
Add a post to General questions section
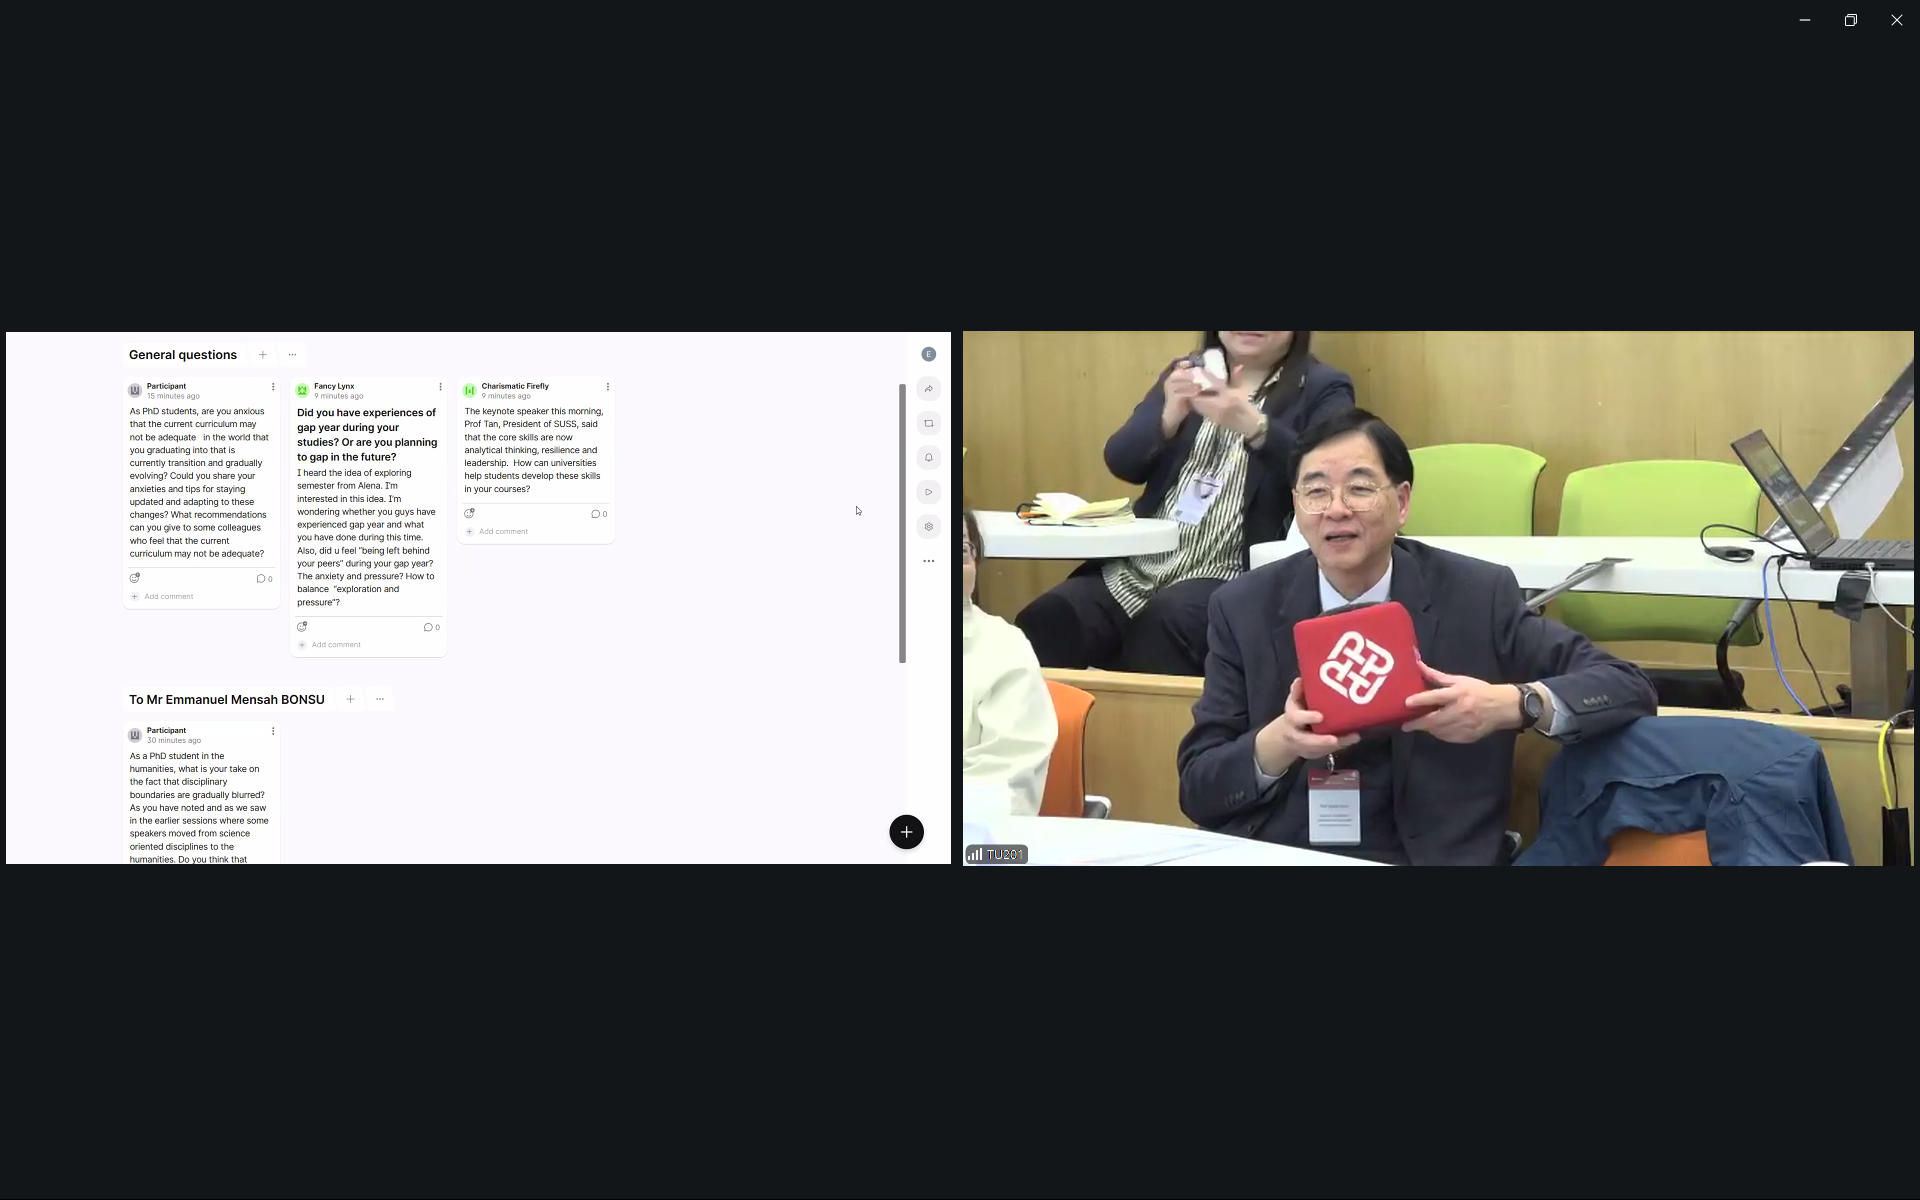pos(263,355)
